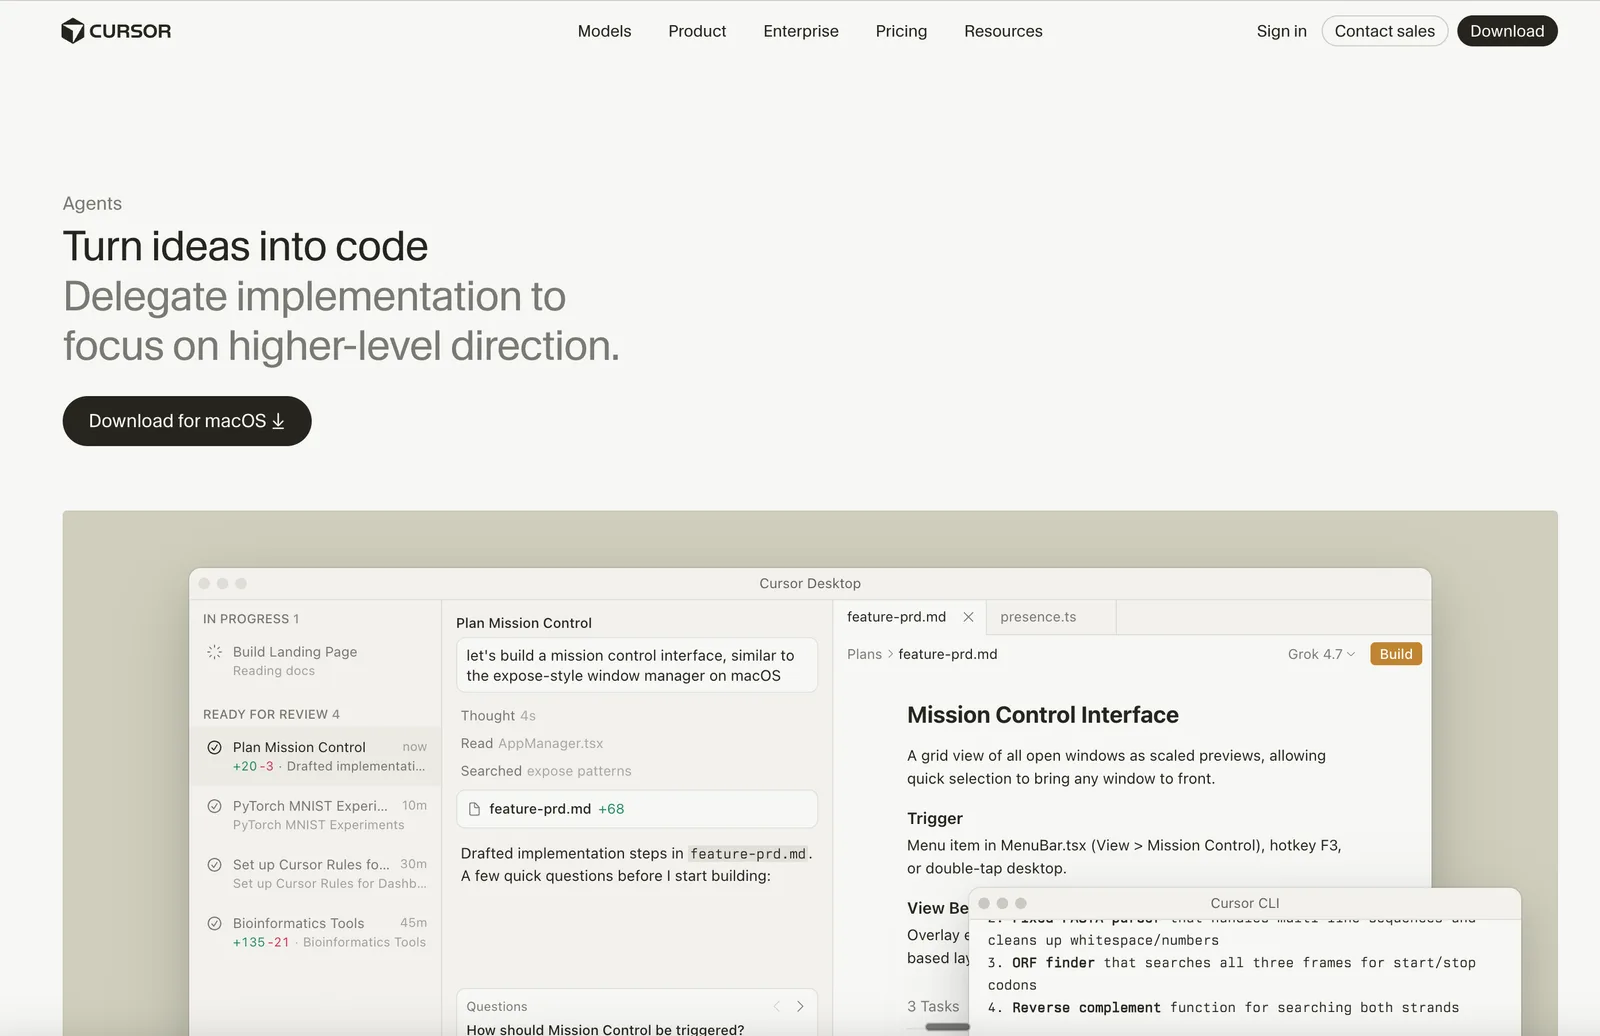Click the orange Build button
This screenshot has height=1036, width=1600.
pyautogui.click(x=1396, y=654)
